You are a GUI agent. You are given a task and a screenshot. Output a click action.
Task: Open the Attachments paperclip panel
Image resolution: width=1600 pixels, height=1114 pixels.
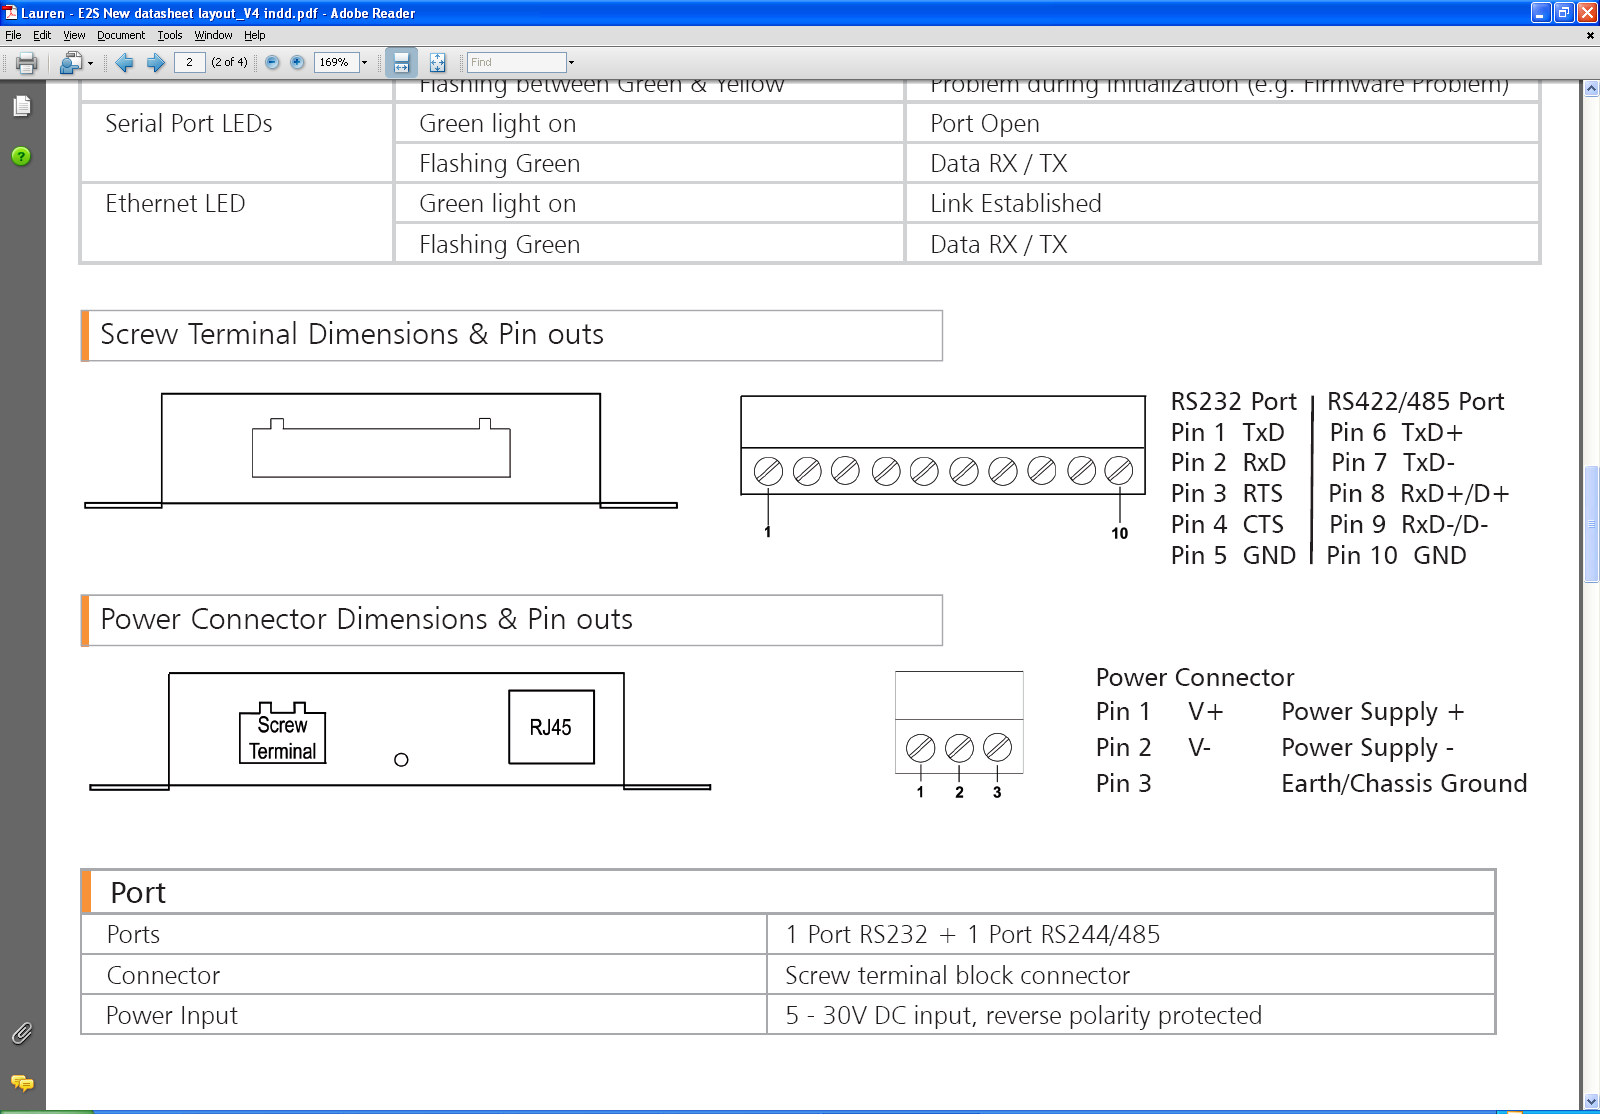21,1035
